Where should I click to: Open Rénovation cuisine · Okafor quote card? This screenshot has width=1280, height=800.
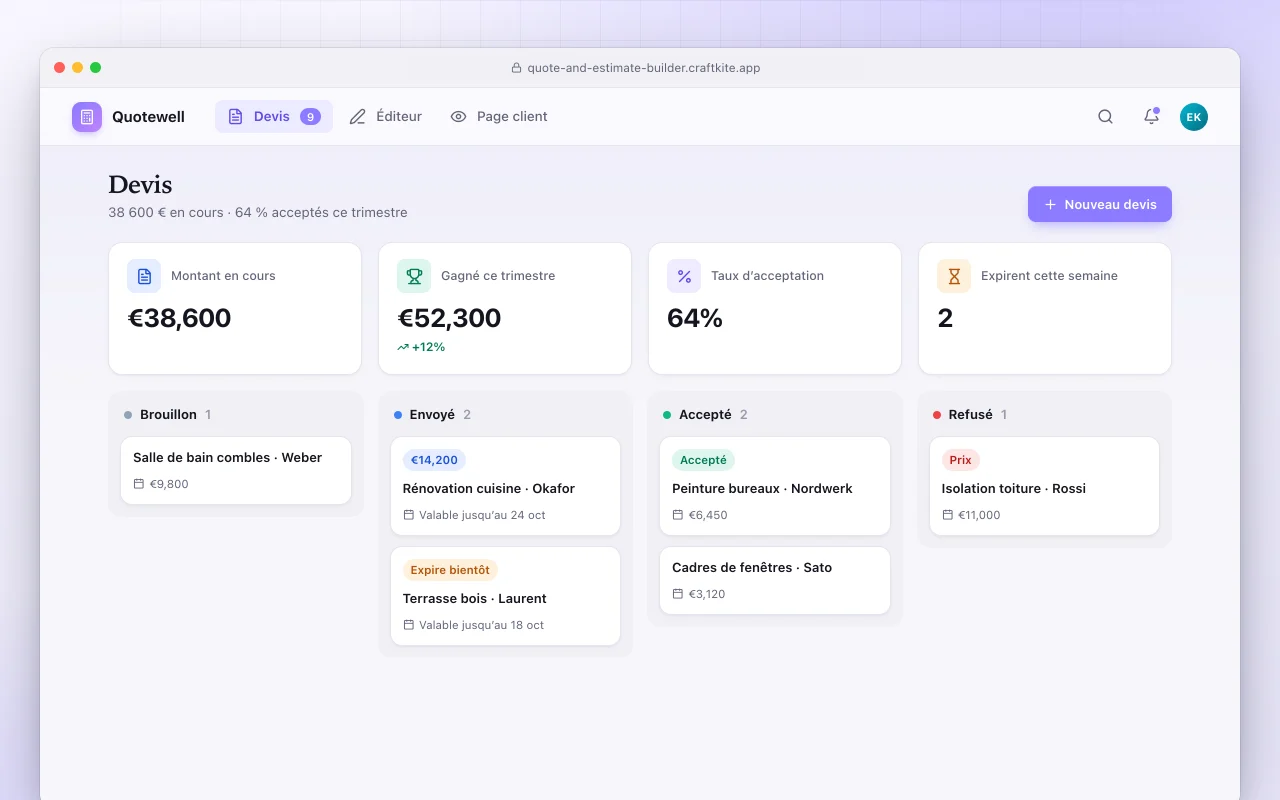tap(505, 486)
